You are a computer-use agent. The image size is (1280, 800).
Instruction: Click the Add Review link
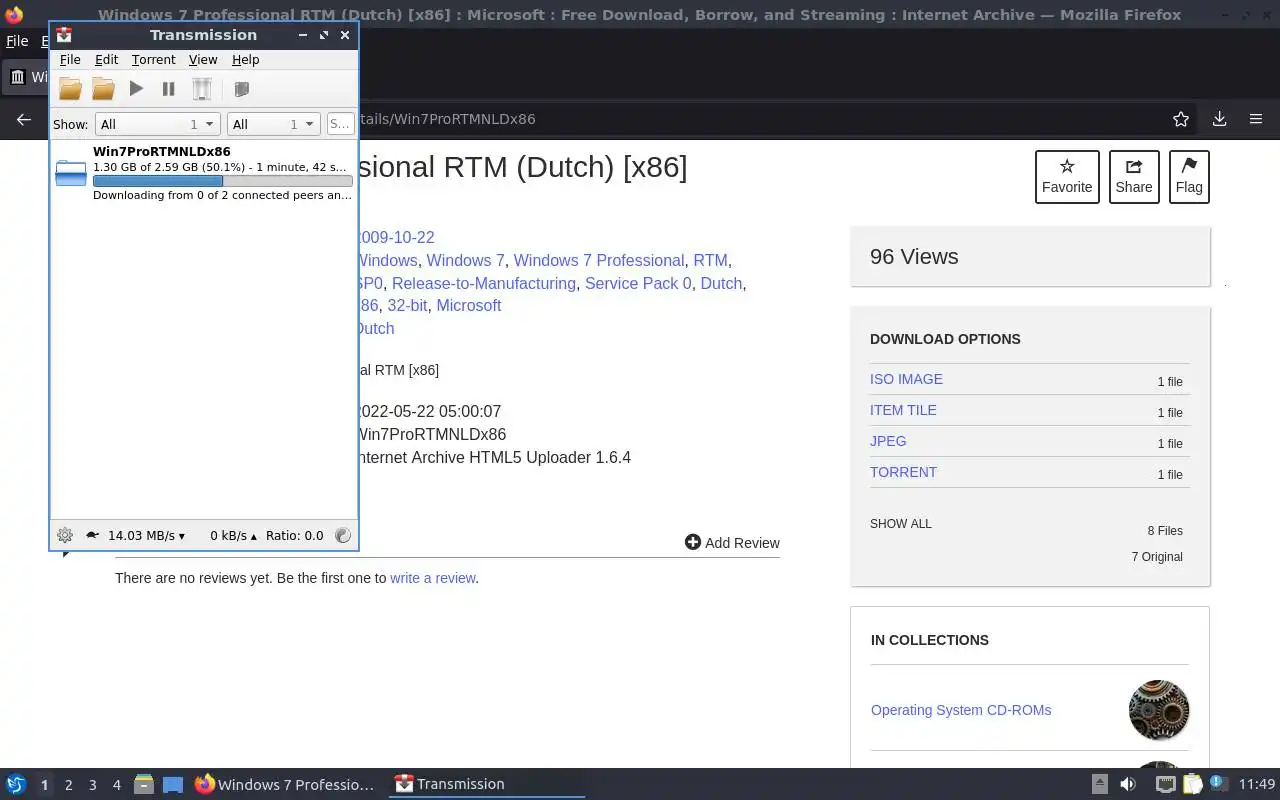tap(732, 543)
